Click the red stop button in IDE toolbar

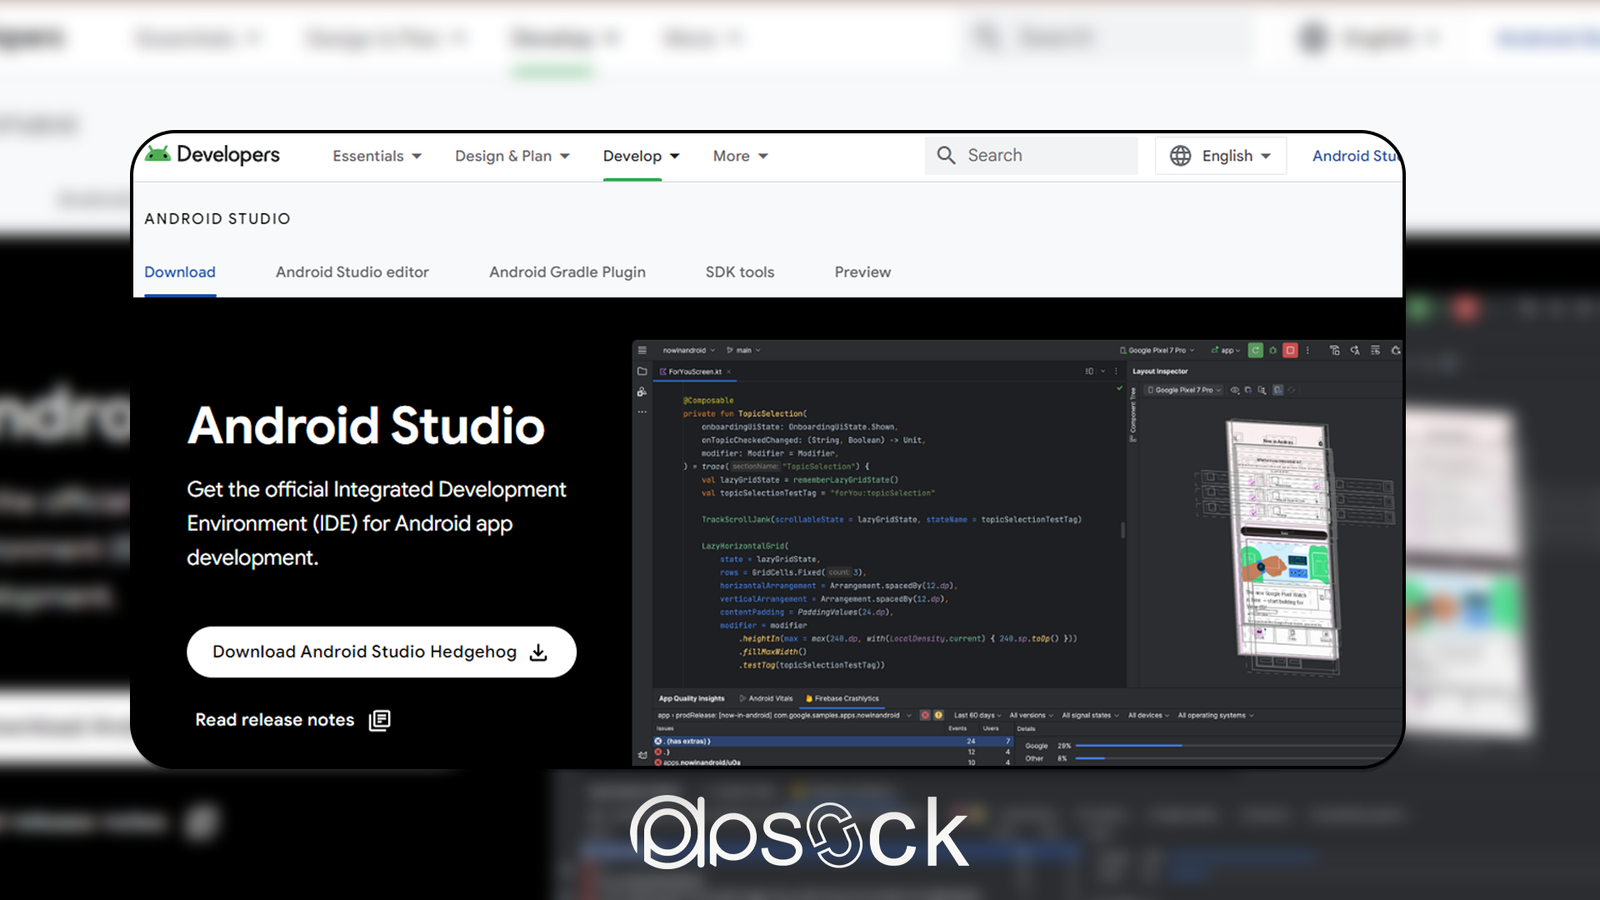click(1290, 350)
